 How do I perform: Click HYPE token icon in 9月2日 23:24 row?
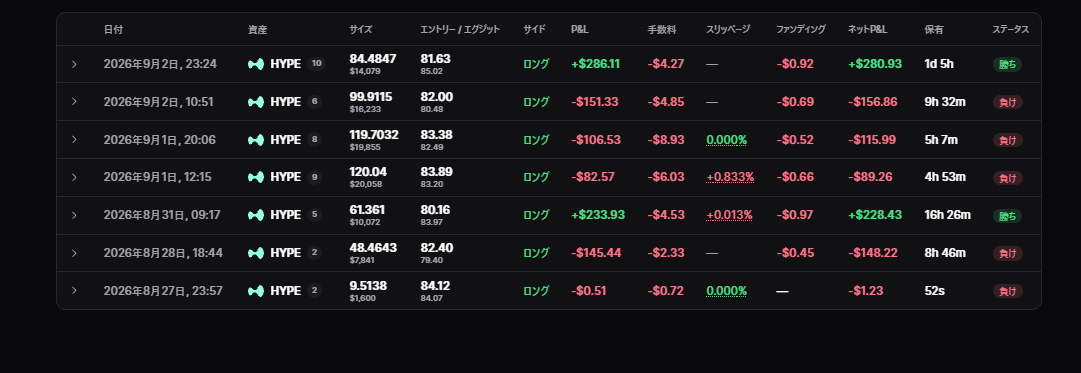[x=256, y=64]
